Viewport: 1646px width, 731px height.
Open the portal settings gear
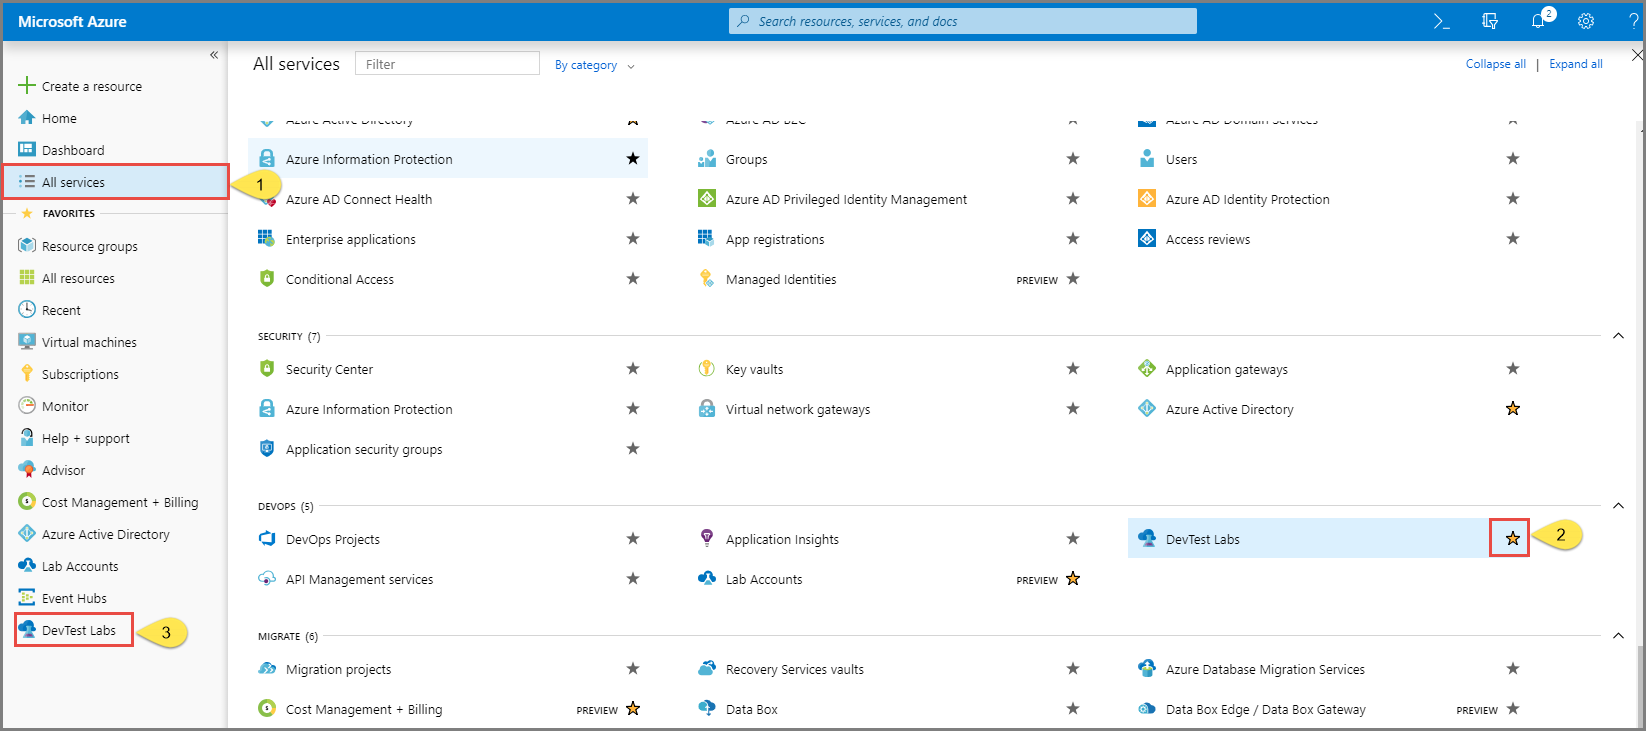pyautogui.click(x=1586, y=21)
